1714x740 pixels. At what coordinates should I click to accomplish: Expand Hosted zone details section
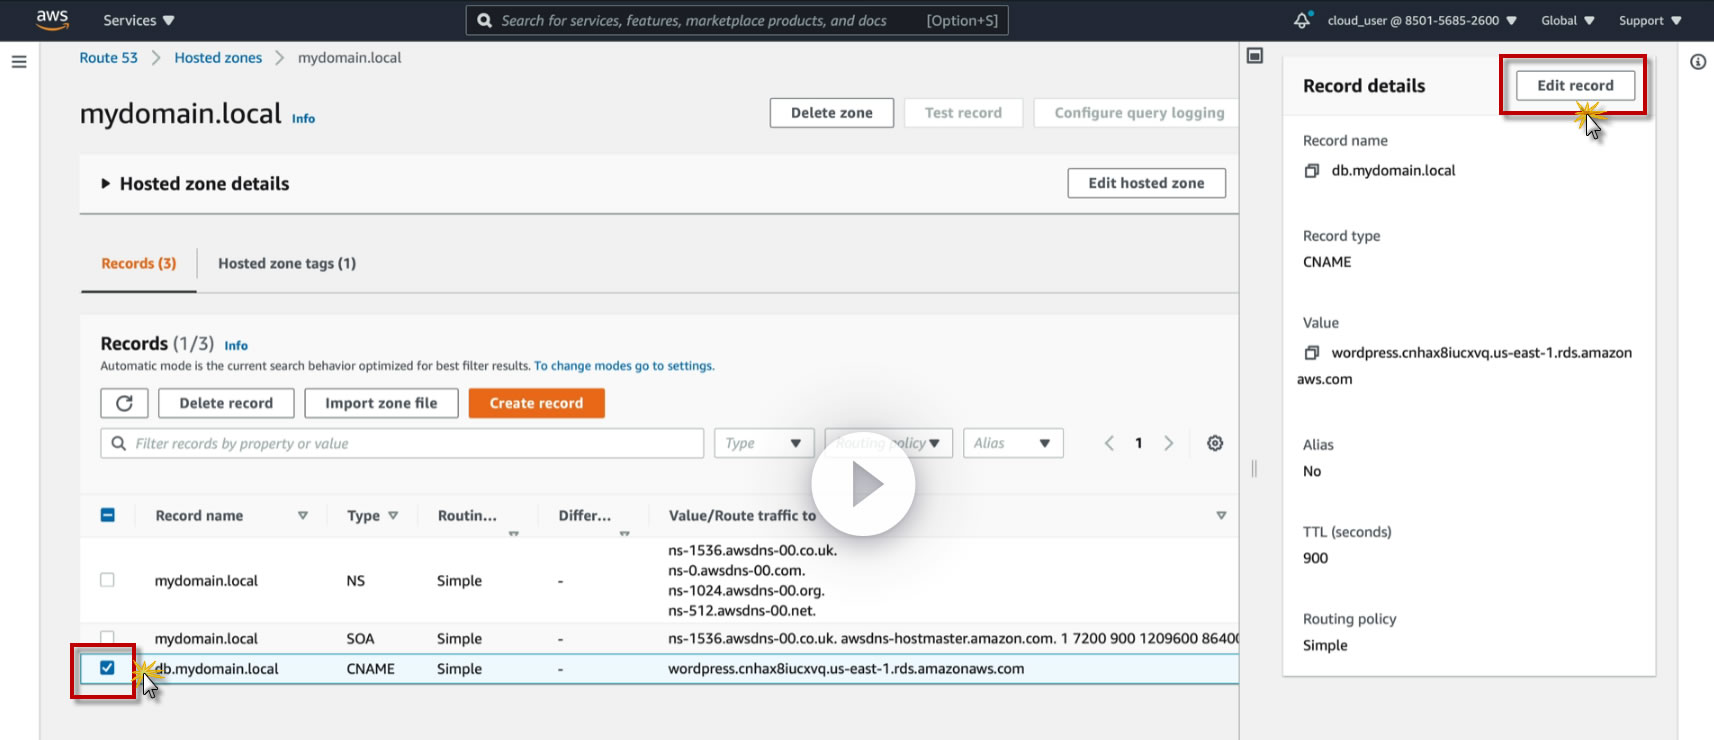[x=195, y=184]
